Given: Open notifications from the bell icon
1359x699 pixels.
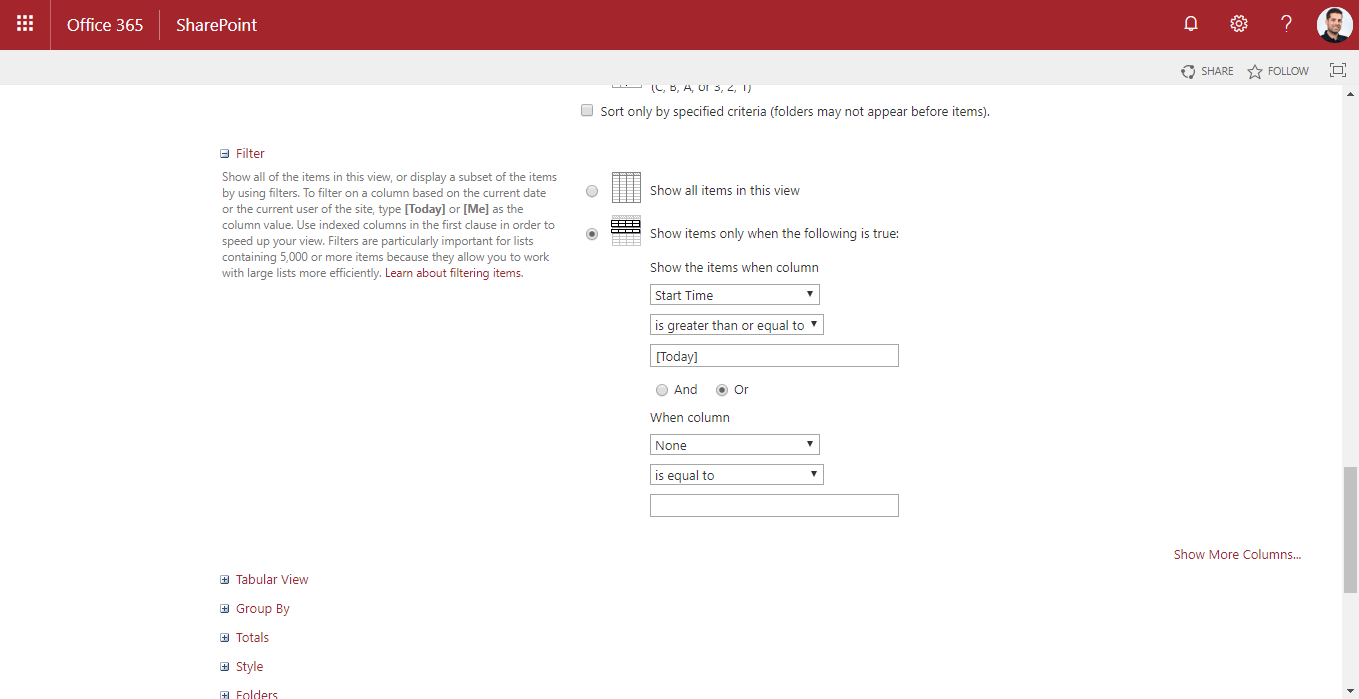Looking at the screenshot, I should 1190,23.
